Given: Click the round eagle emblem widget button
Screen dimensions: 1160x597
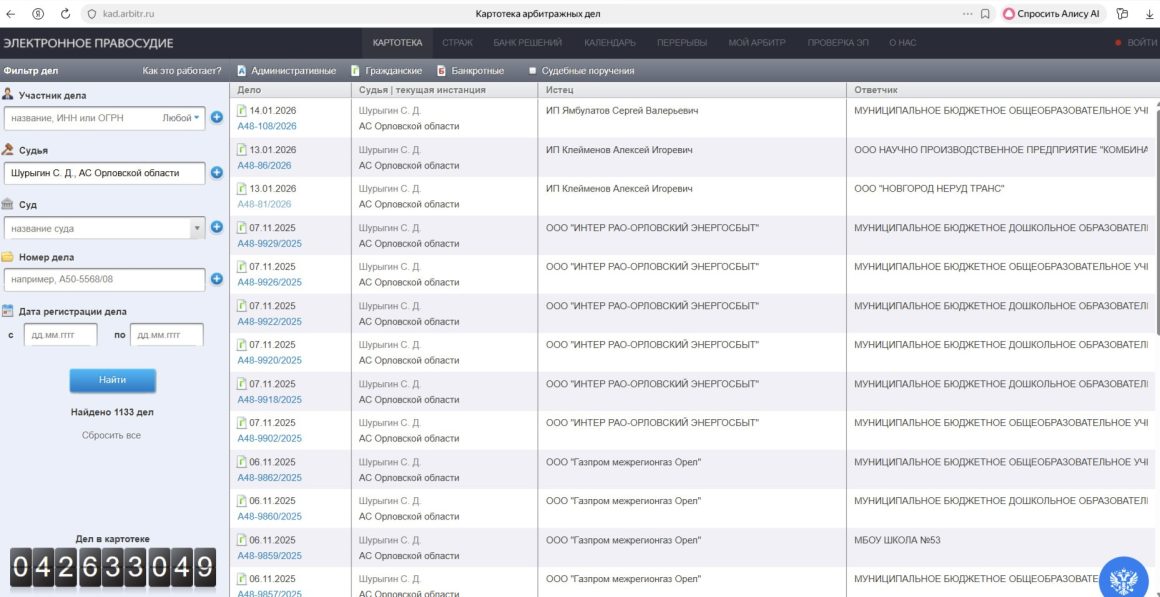Looking at the screenshot, I should pos(1128,575).
